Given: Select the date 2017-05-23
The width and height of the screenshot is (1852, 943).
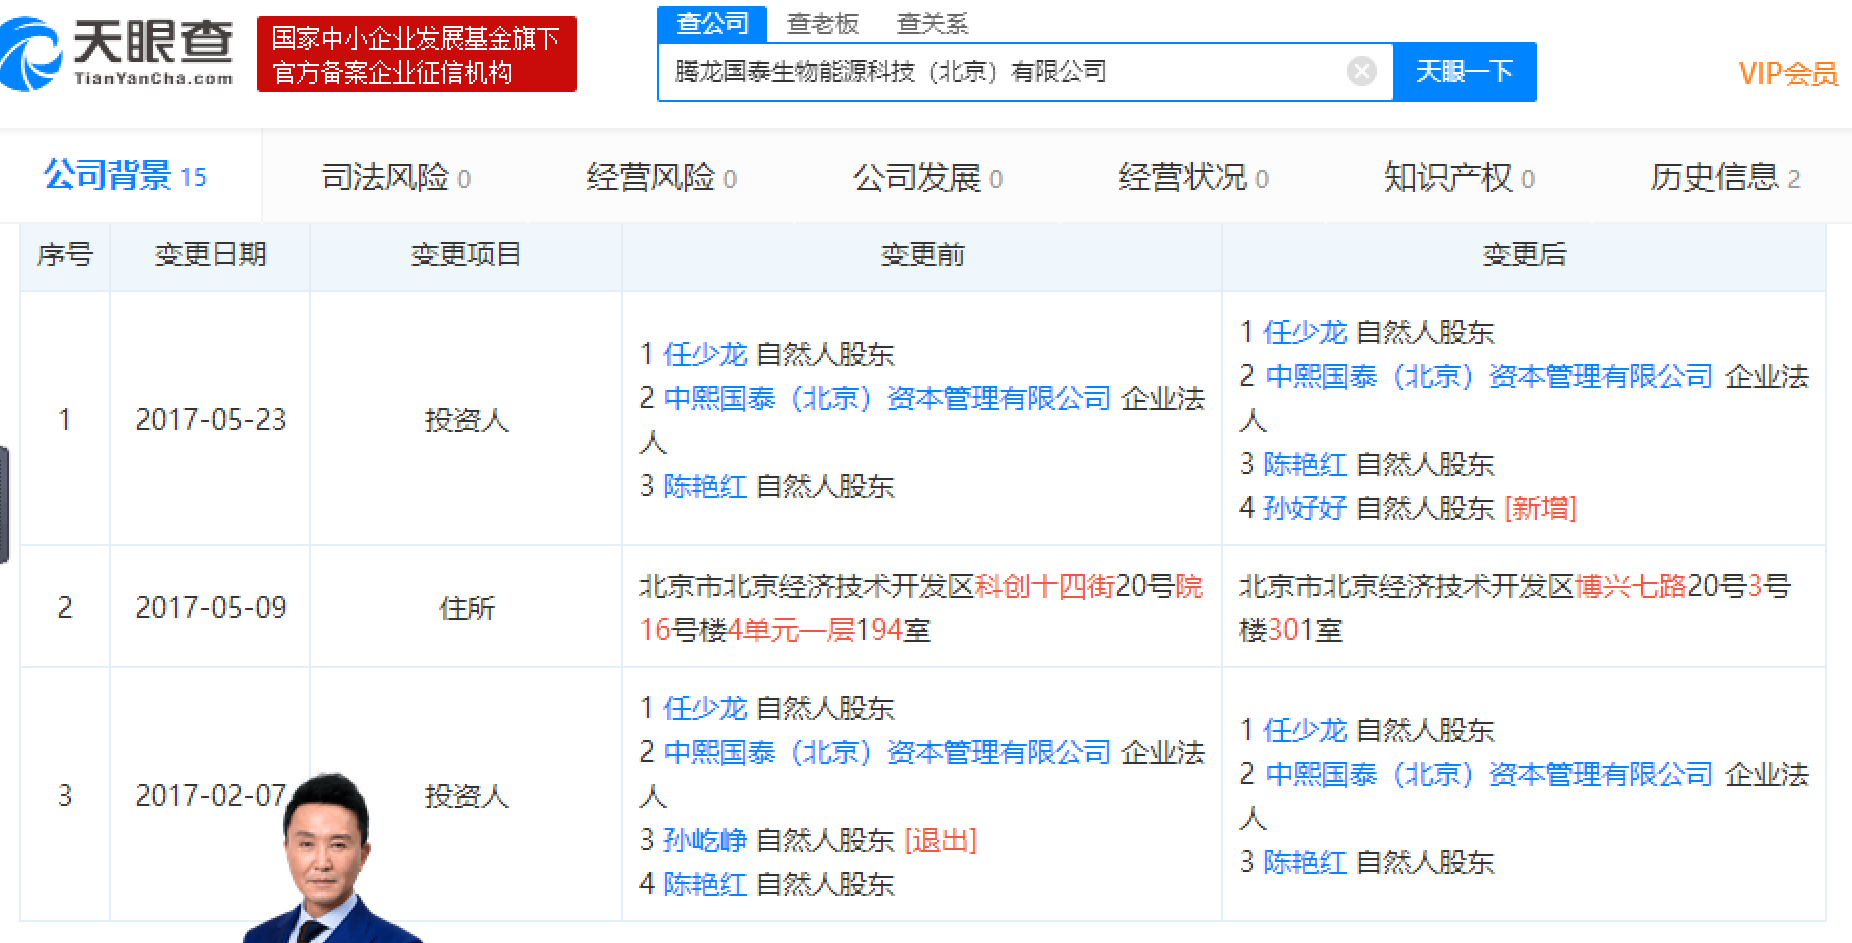Looking at the screenshot, I should [x=211, y=419].
